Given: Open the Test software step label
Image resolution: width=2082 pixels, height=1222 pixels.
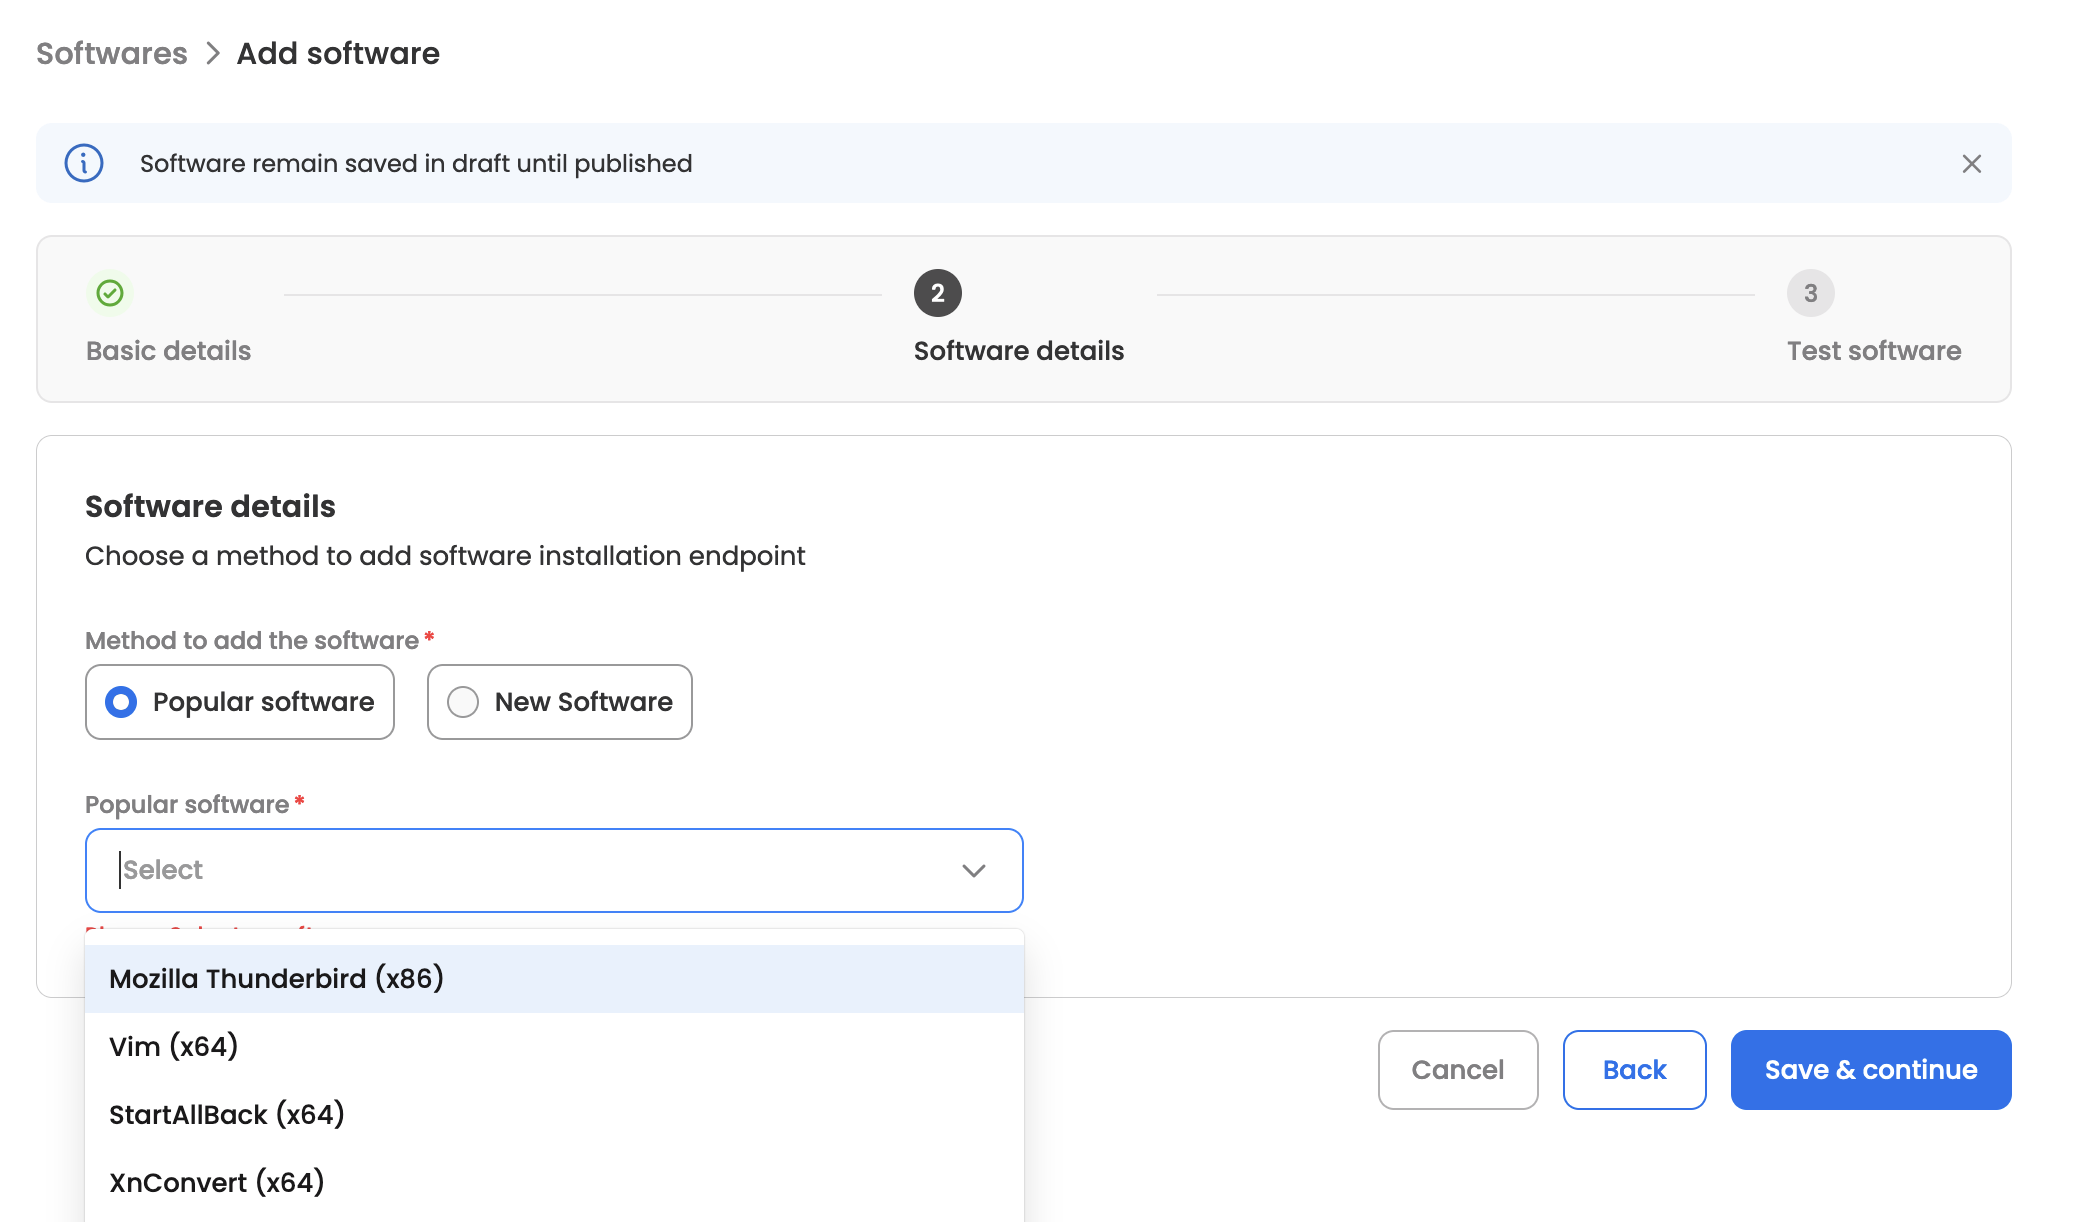Looking at the screenshot, I should [1873, 351].
